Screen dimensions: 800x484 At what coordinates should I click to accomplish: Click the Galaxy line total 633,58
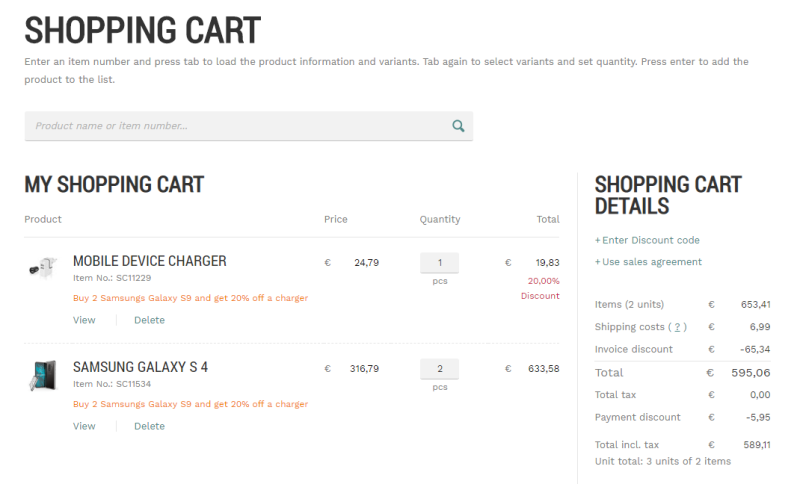point(544,369)
